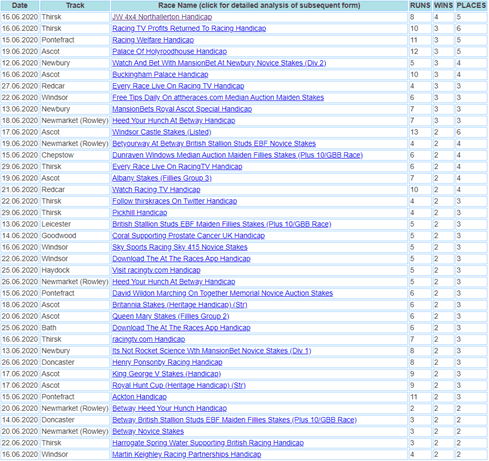Open the Bath Download The At The Races App Handicap
Screen dimensions: 489x461
pos(181,328)
